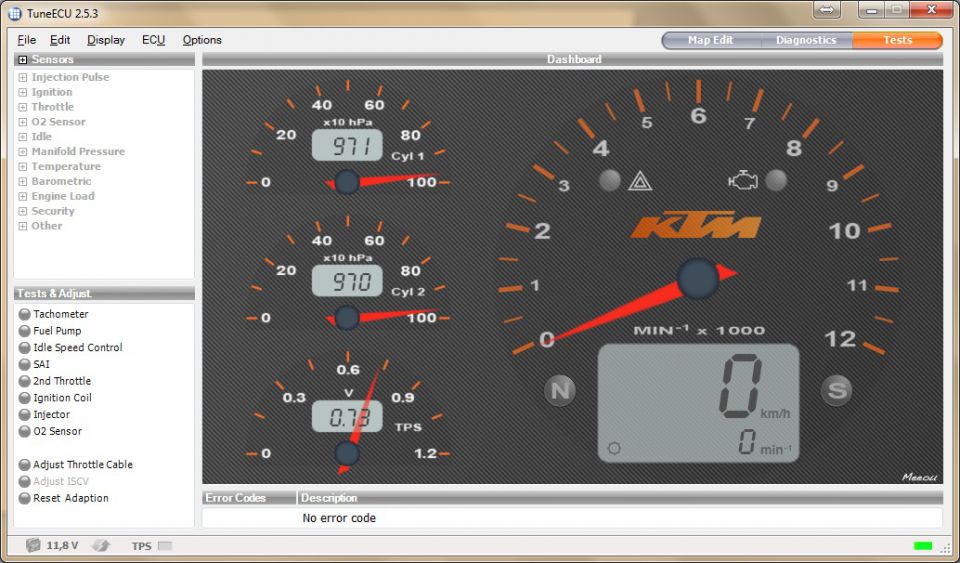The image size is (960, 563).
Task: Click the hazard triangle indicator icon
Action: [640, 181]
